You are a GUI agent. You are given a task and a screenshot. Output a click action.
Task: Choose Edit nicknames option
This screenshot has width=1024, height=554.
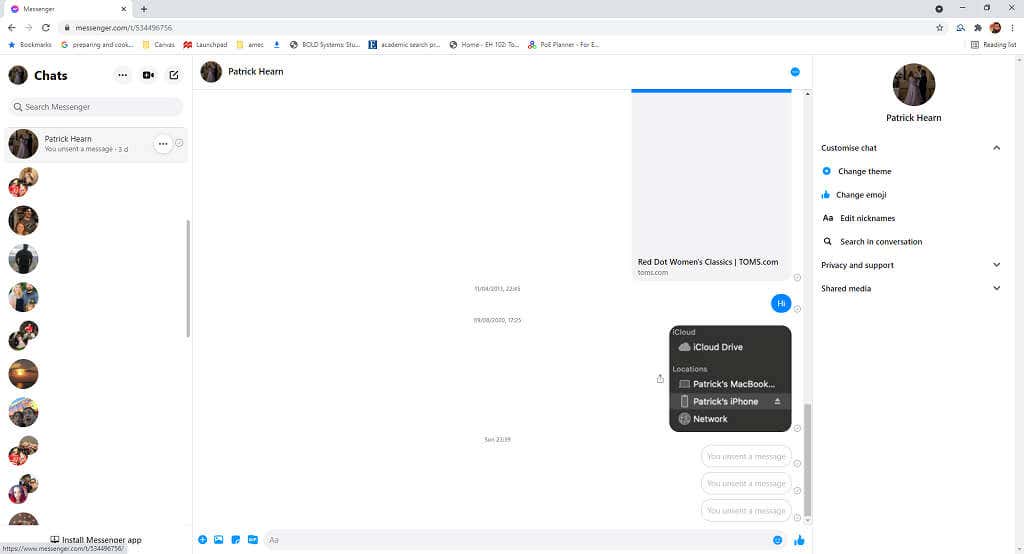click(x=867, y=218)
